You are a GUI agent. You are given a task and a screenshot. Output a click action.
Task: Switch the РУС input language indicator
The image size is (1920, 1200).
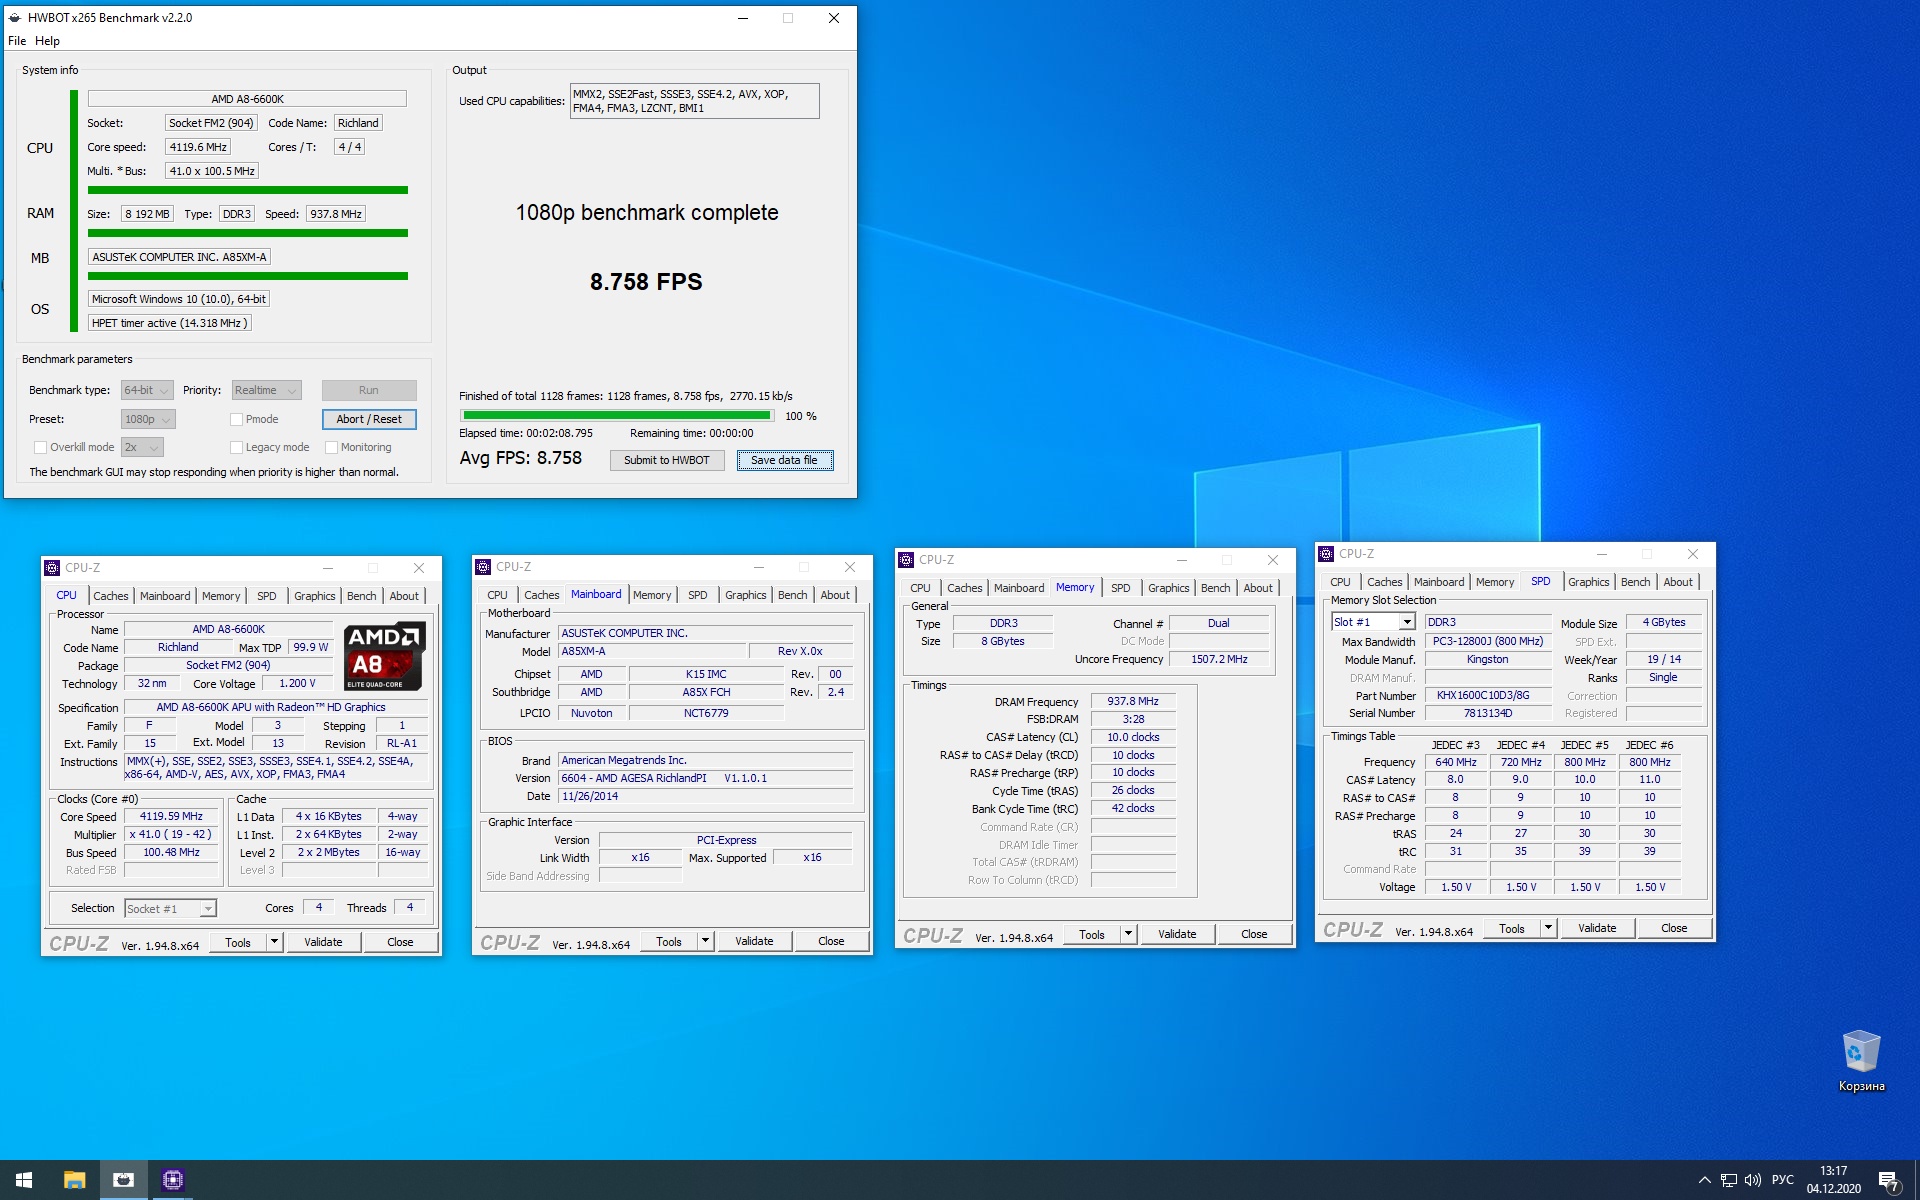coord(1782,1180)
